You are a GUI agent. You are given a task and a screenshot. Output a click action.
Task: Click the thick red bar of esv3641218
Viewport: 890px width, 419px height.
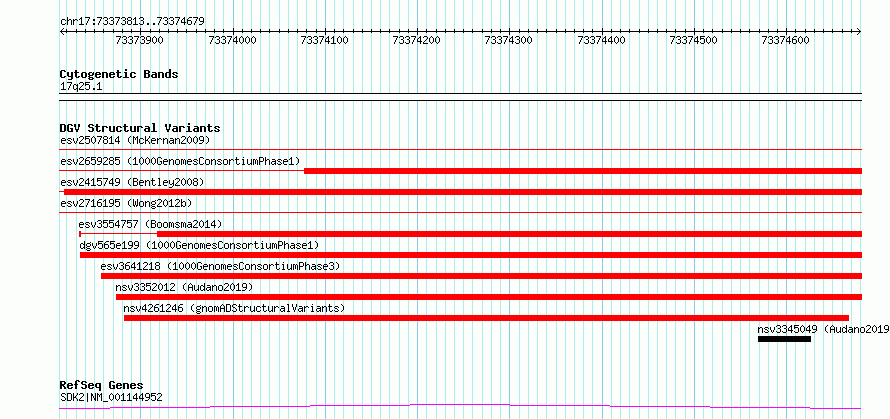(481, 276)
